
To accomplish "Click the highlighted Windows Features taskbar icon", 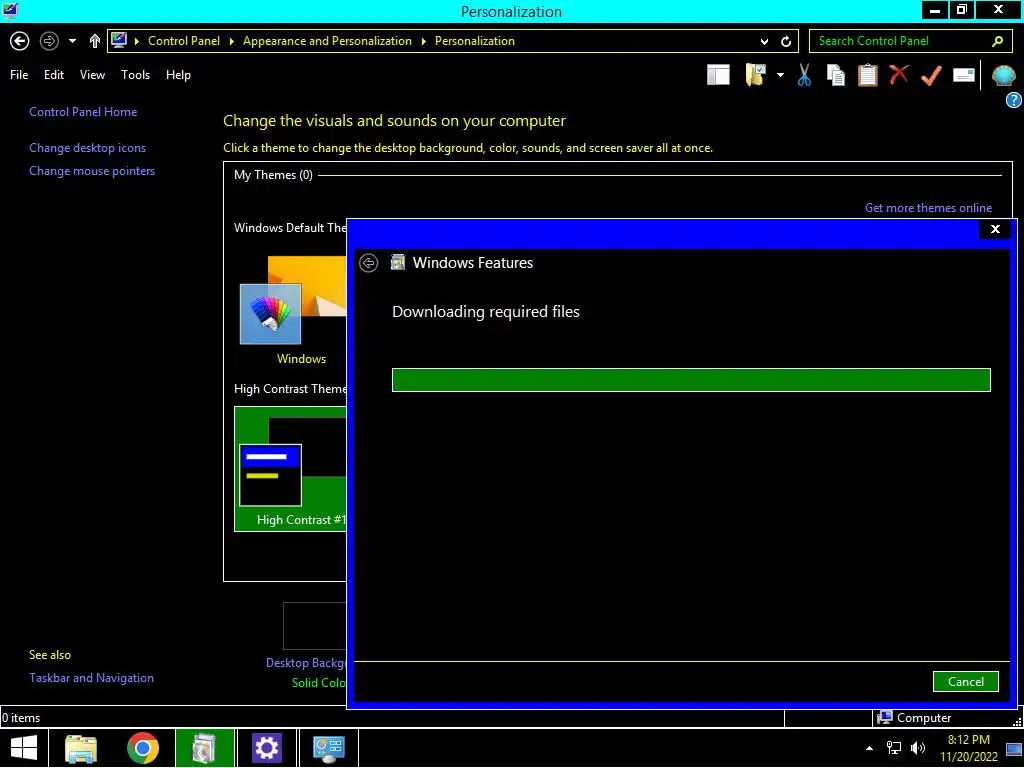I will (x=204, y=748).
